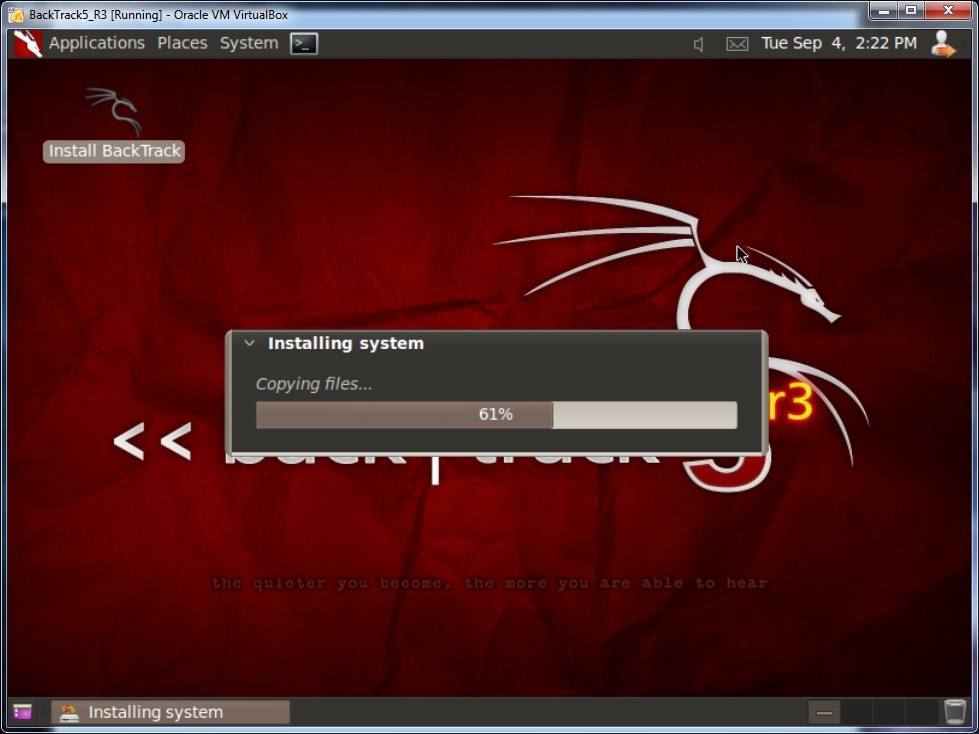
Task: Open the System menu
Action: coord(248,43)
